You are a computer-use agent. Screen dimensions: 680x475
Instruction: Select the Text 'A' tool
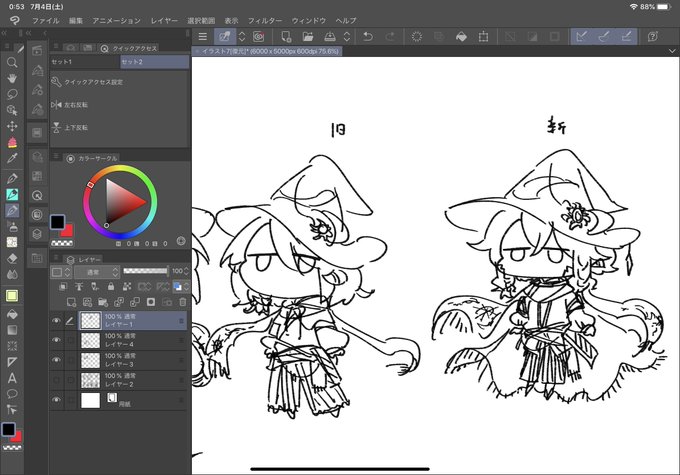coord(12,378)
